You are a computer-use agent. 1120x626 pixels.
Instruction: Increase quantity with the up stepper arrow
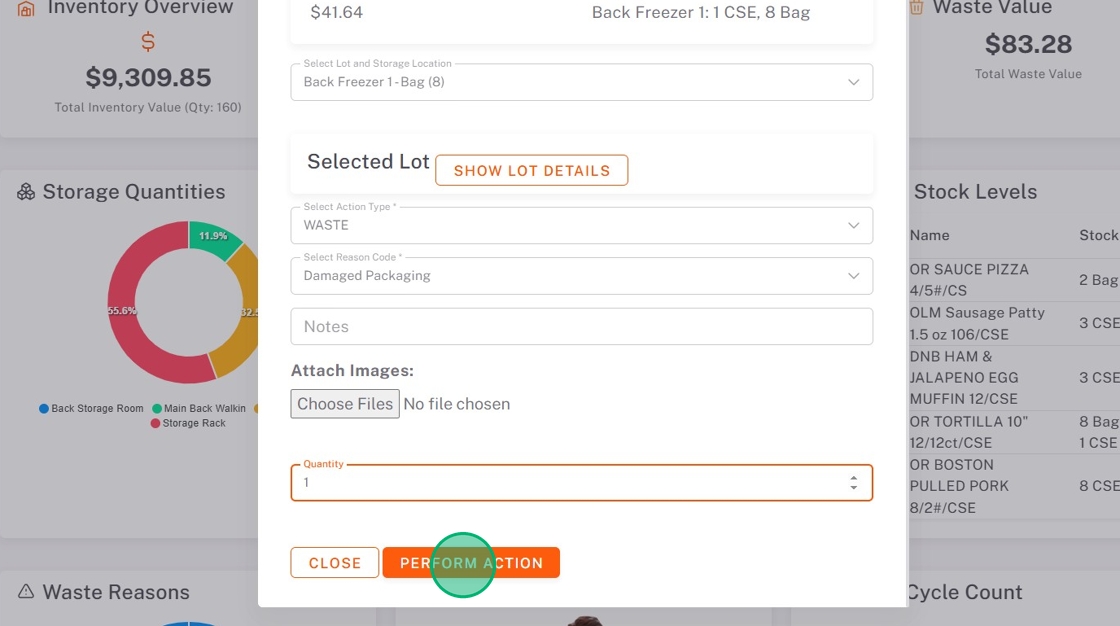tap(853, 477)
